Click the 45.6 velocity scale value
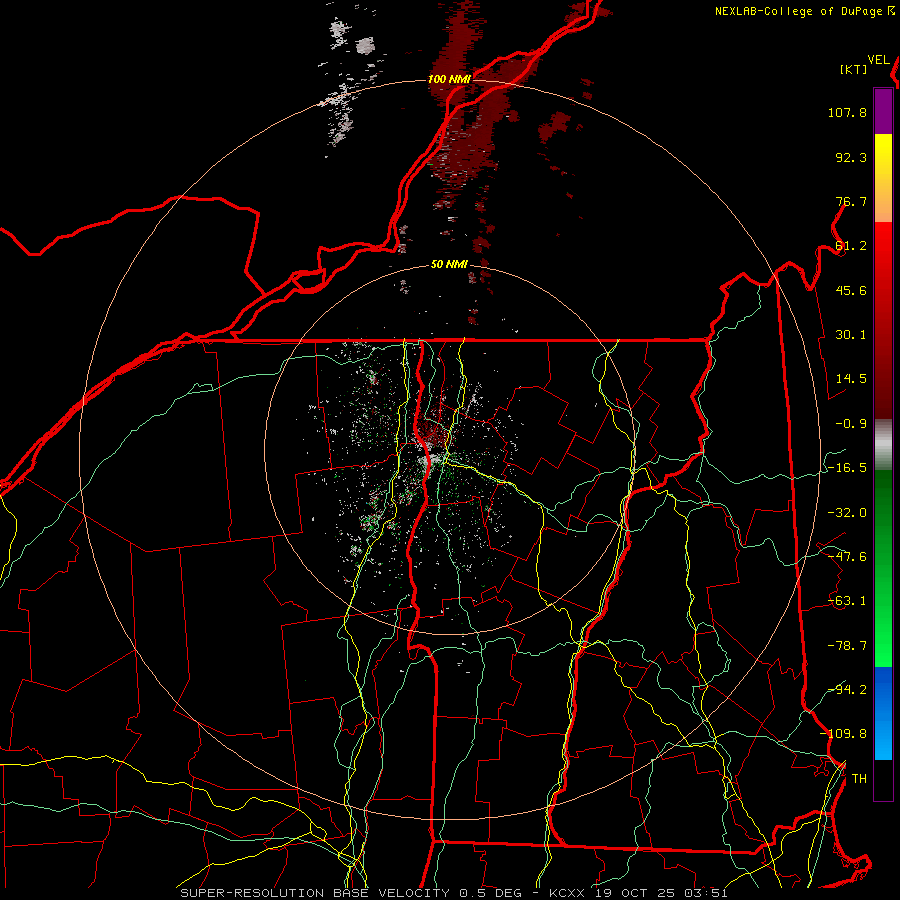The width and height of the screenshot is (900, 900). [851, 290]
